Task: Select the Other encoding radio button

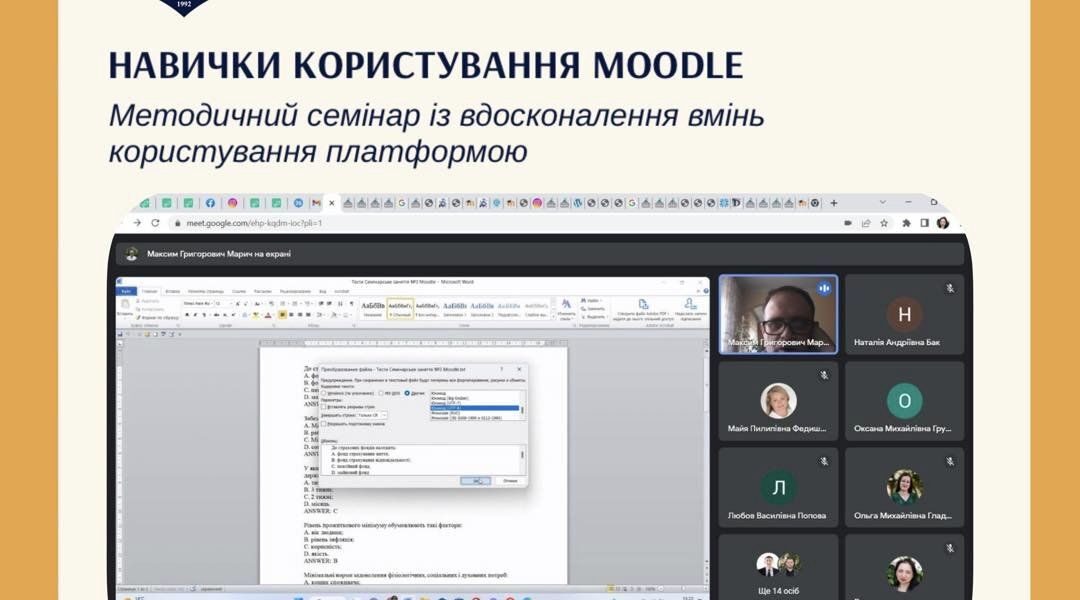Action: click(x=407, y=393)
